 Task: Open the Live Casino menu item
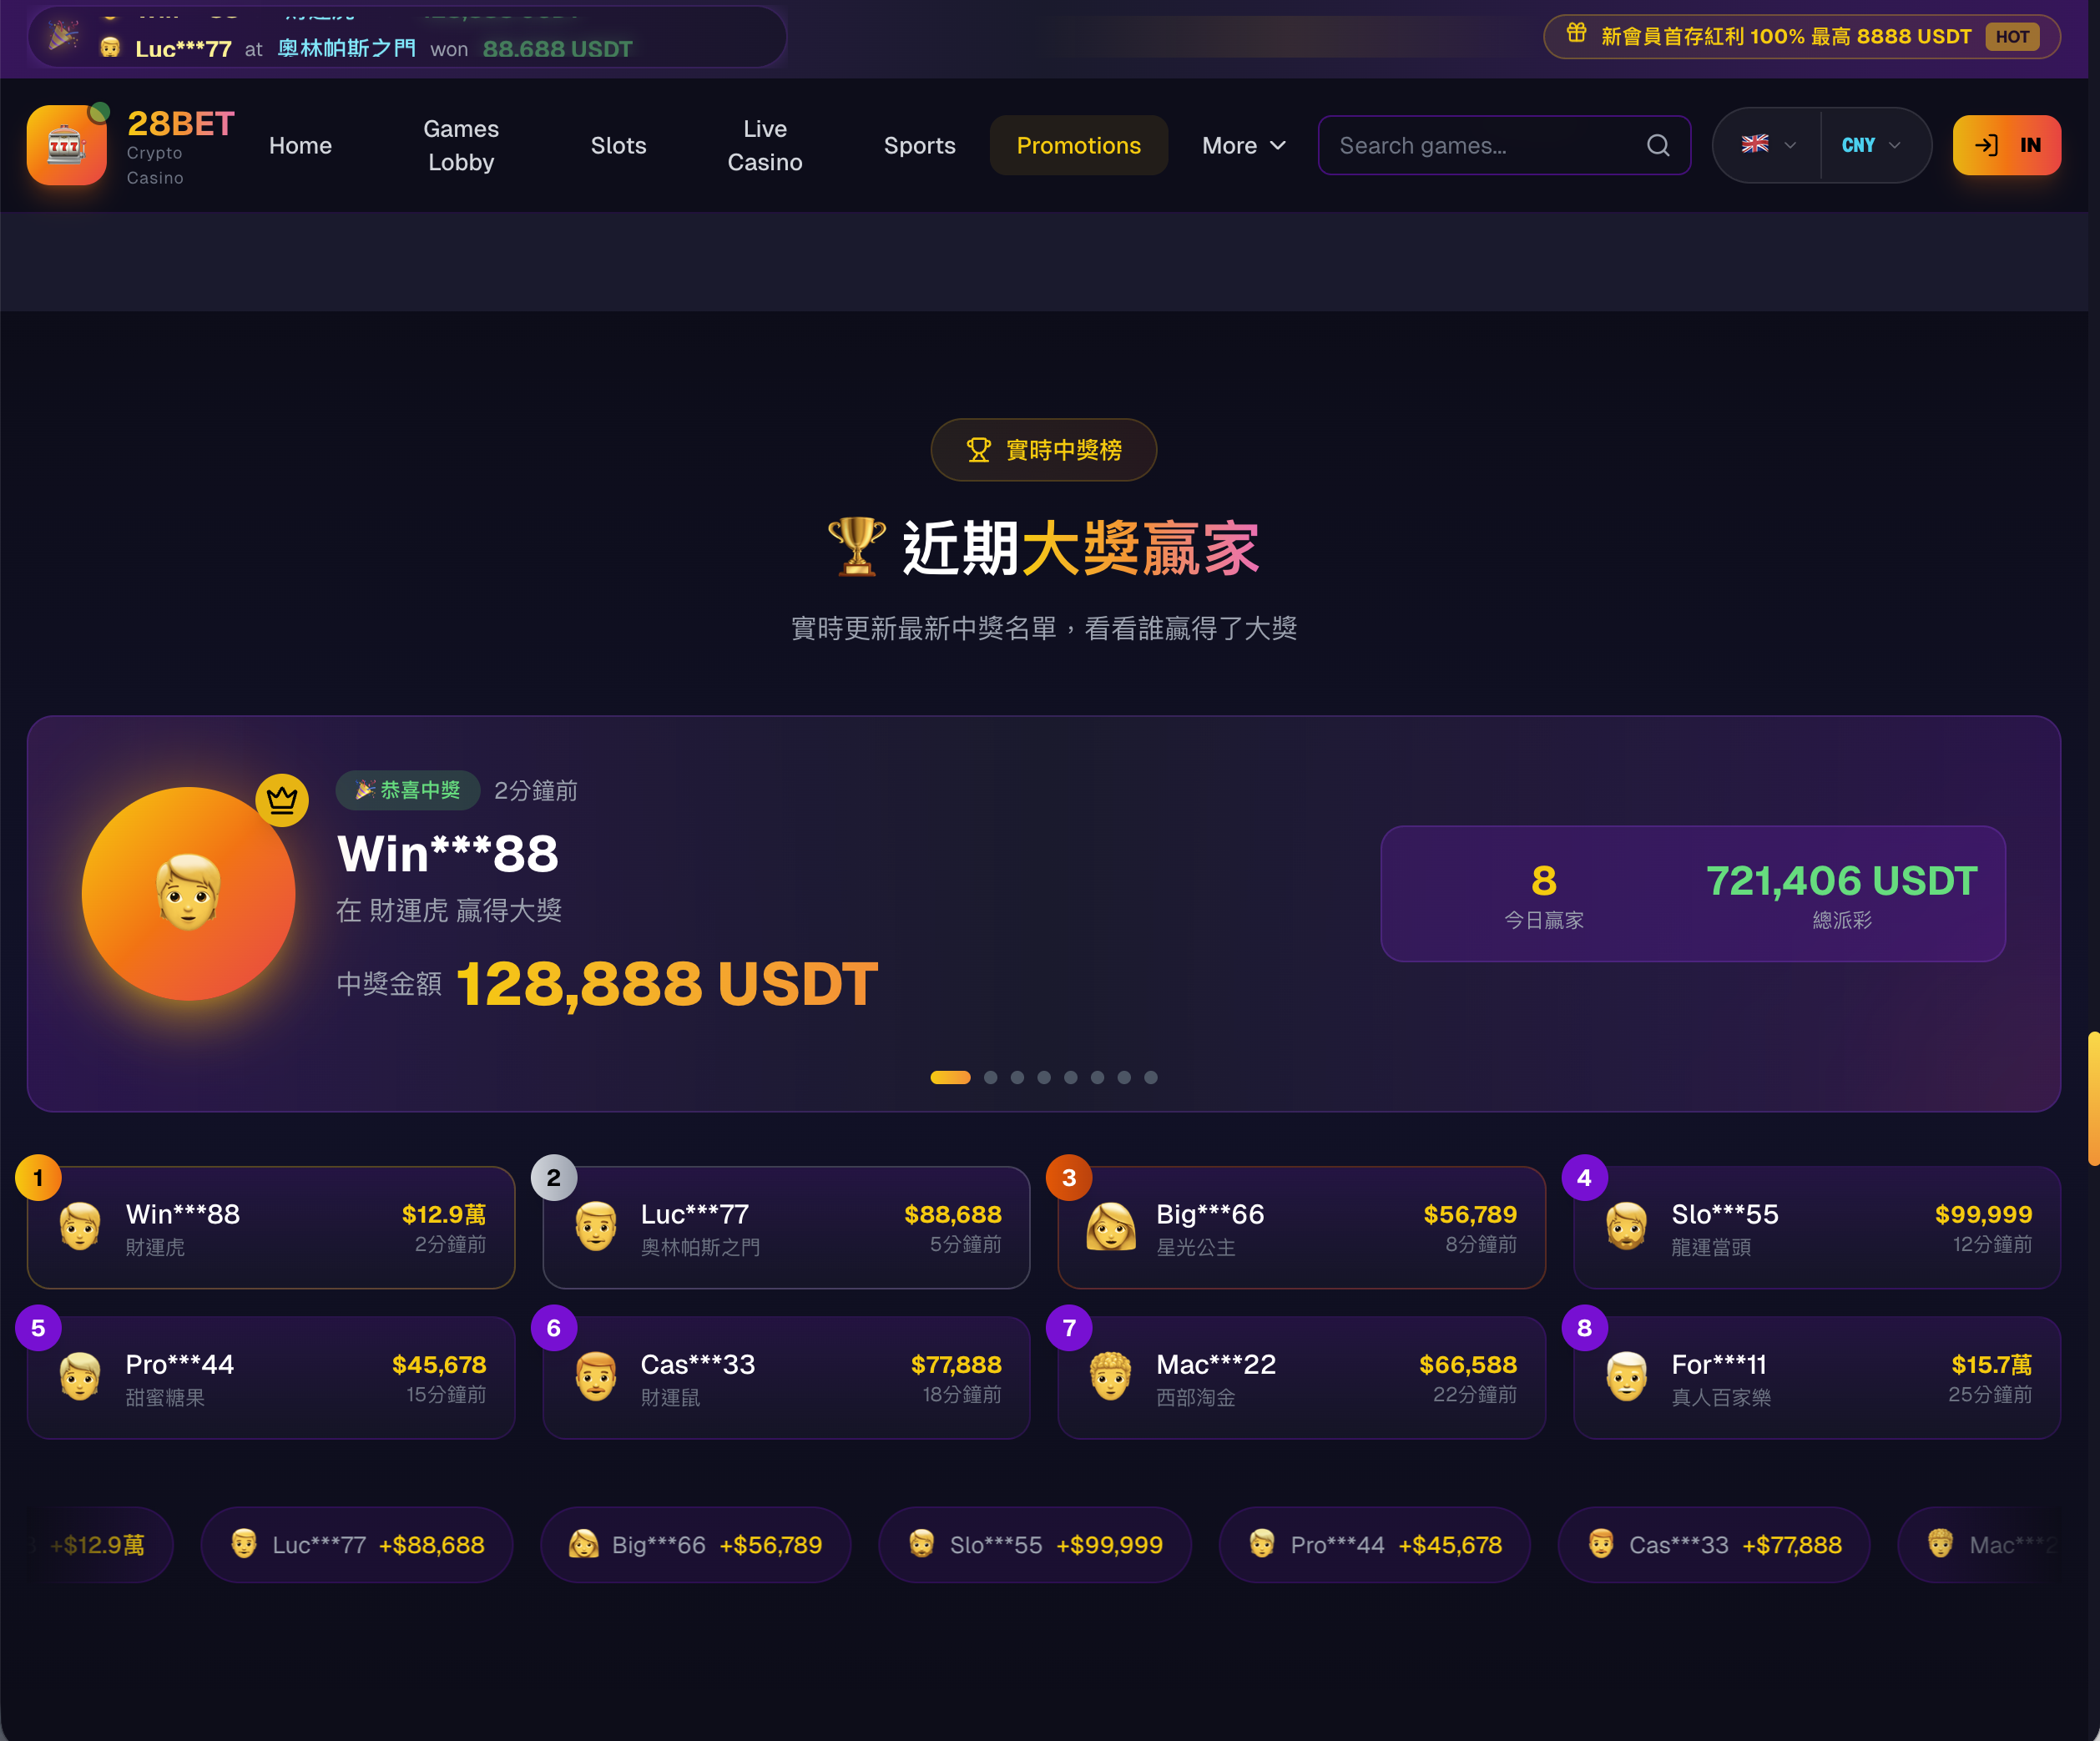point(765,145)
